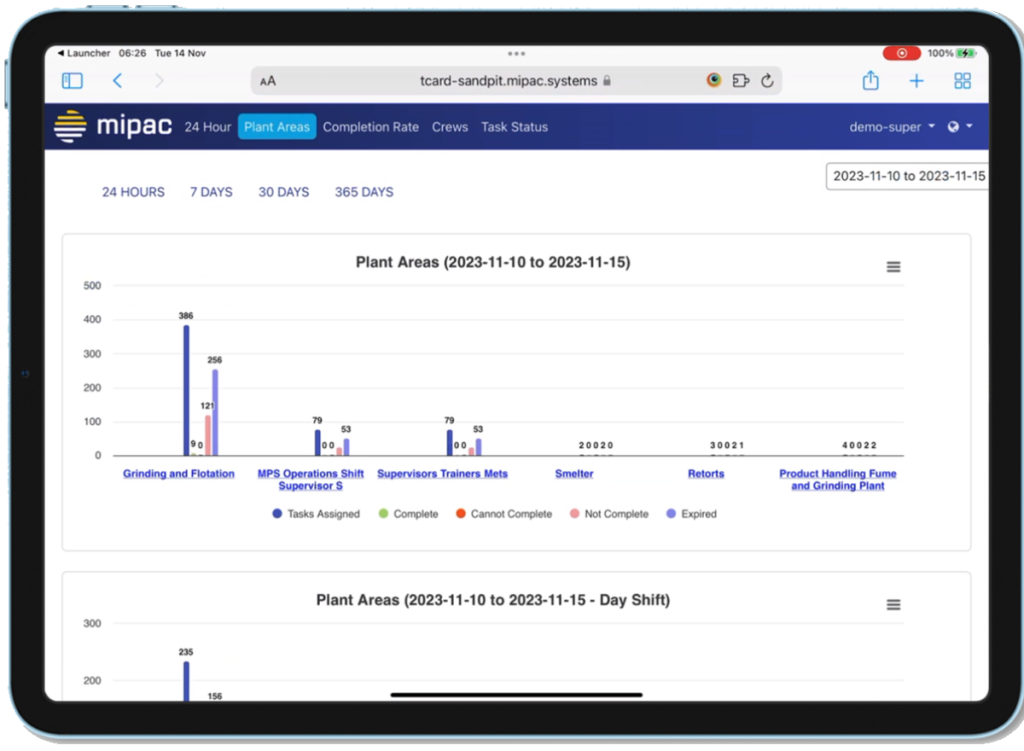Open the Grinding and Flotation plant area
The width and height of the screenshot is (1024, 751).
tap(178, 473)
